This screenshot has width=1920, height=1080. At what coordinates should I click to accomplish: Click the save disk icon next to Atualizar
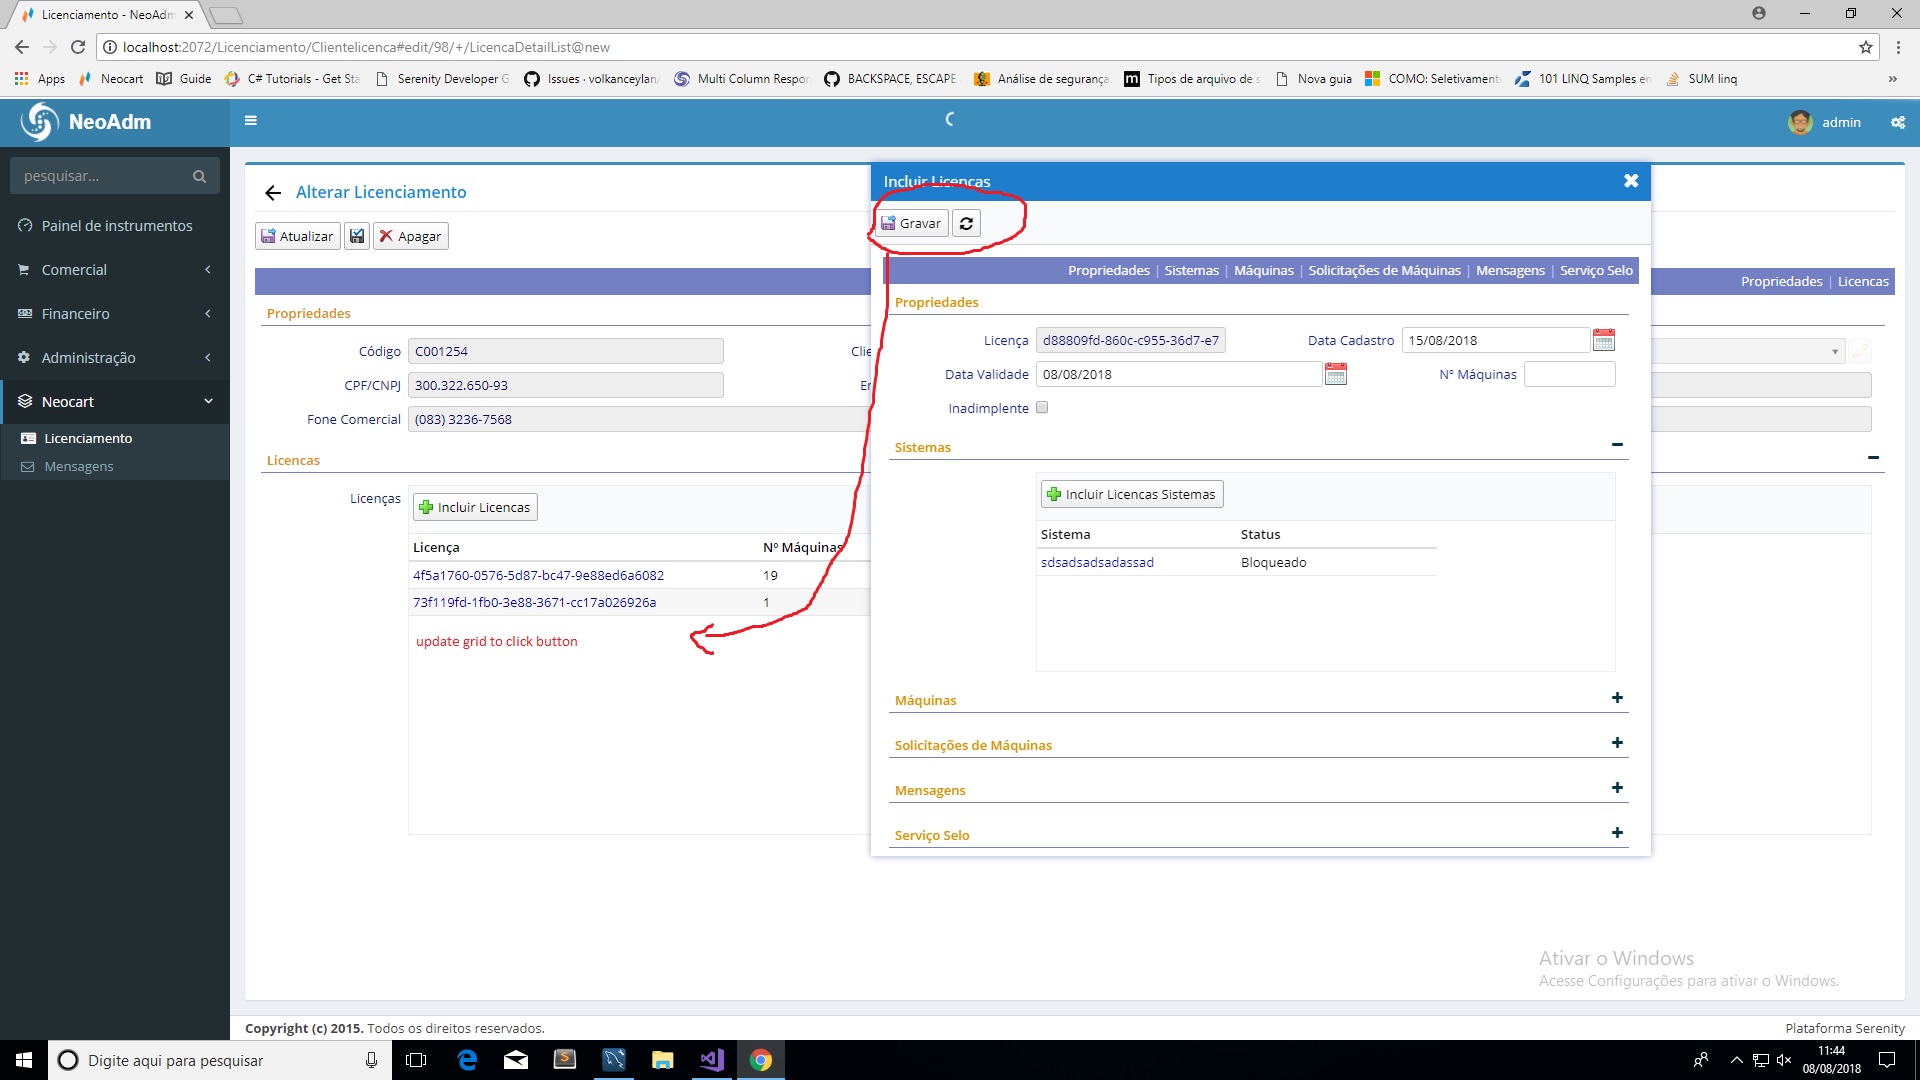[357, 236]
